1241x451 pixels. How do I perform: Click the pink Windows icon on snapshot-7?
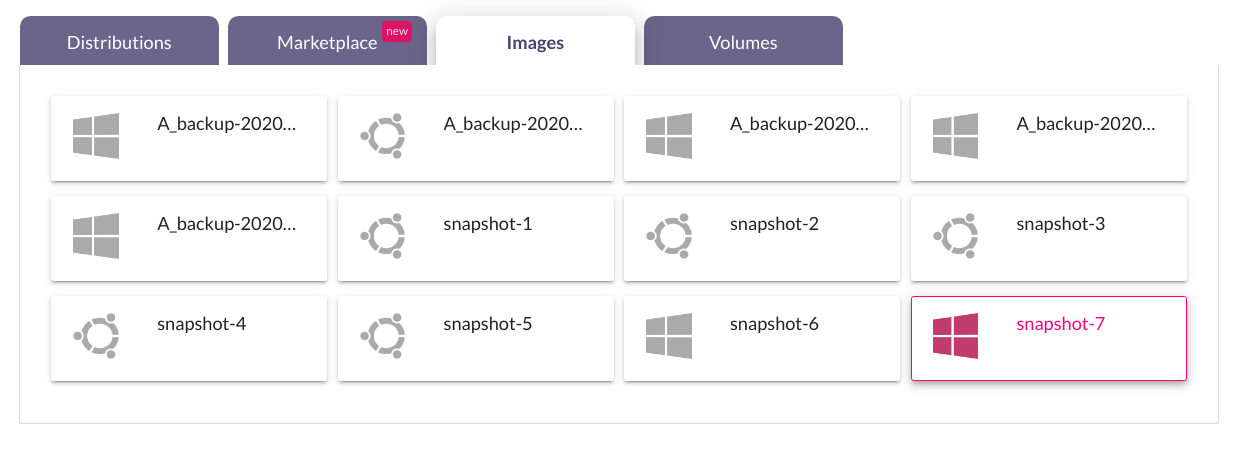[x=955, y=336]
